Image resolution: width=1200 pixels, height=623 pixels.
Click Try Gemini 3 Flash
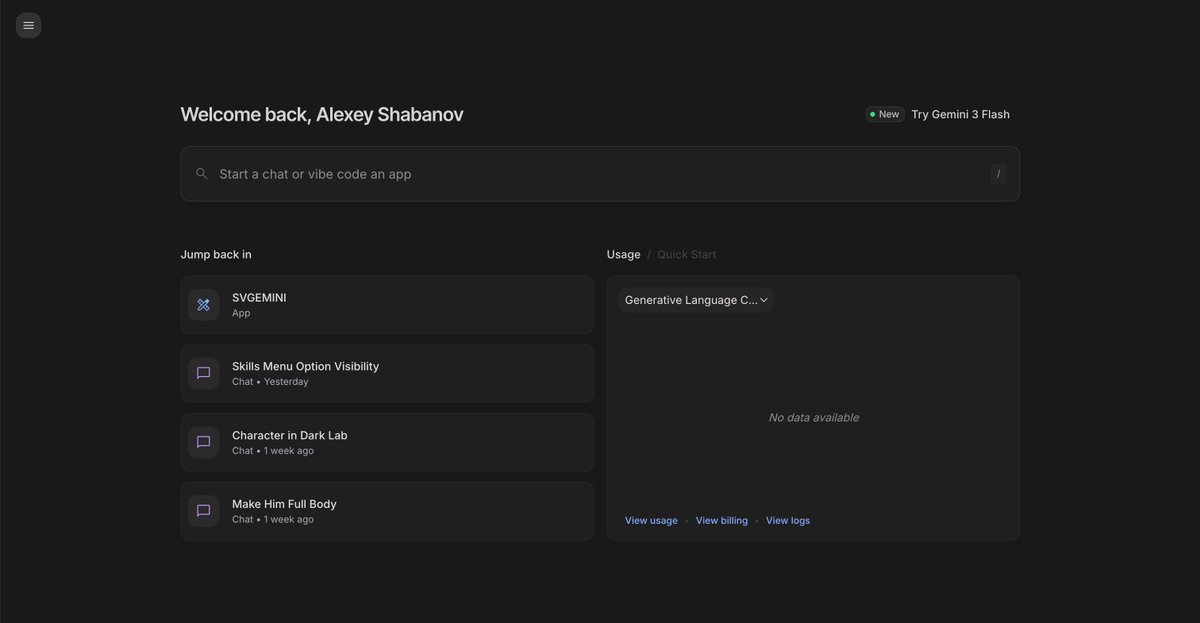click(960, 113)
